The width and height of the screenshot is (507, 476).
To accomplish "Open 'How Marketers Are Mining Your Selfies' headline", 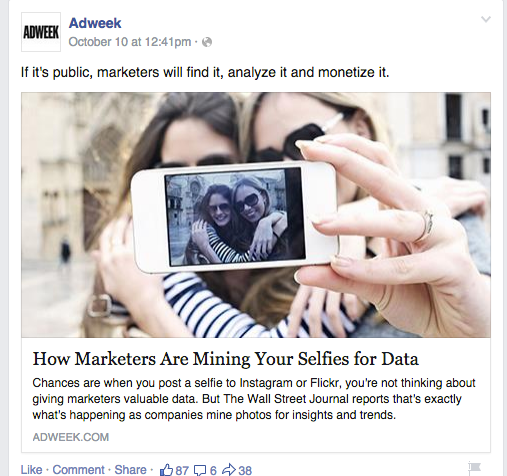I will click(x=225, y=359).
